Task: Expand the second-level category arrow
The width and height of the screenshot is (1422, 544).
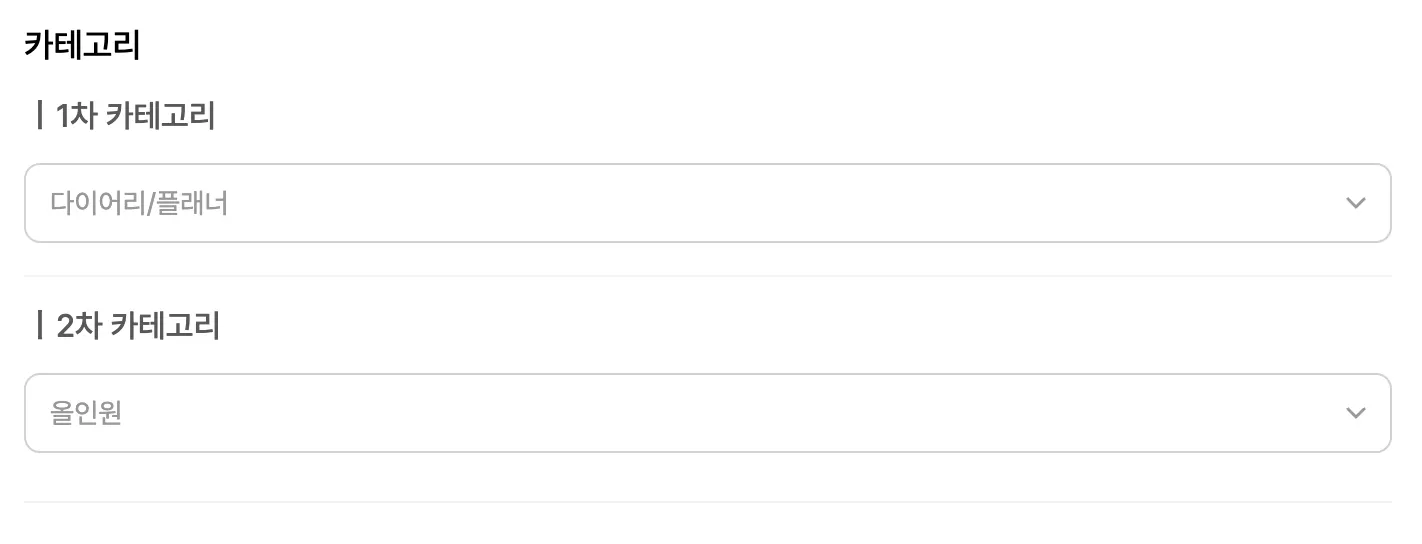Action: tap(1355, 413)
